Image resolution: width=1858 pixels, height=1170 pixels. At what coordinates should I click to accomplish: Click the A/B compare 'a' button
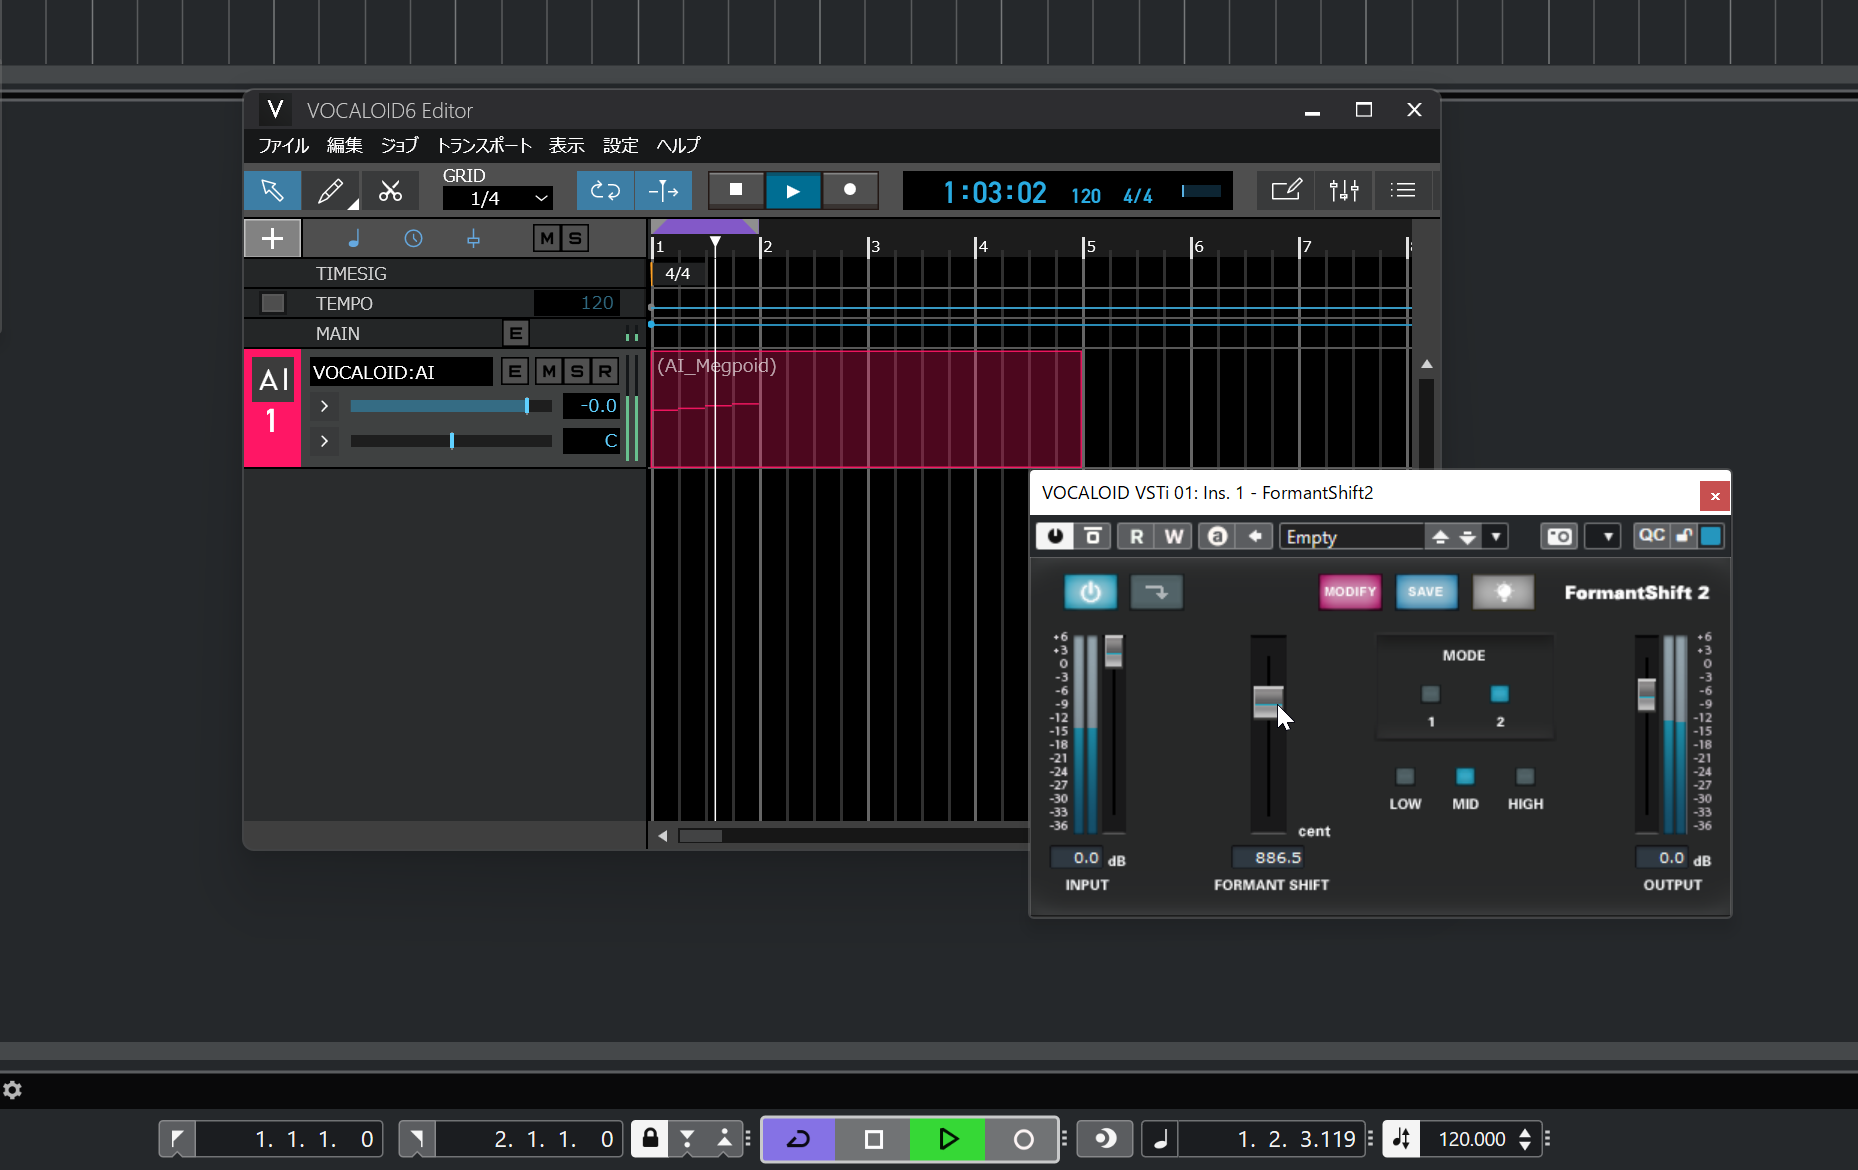tap(1217, 536)
